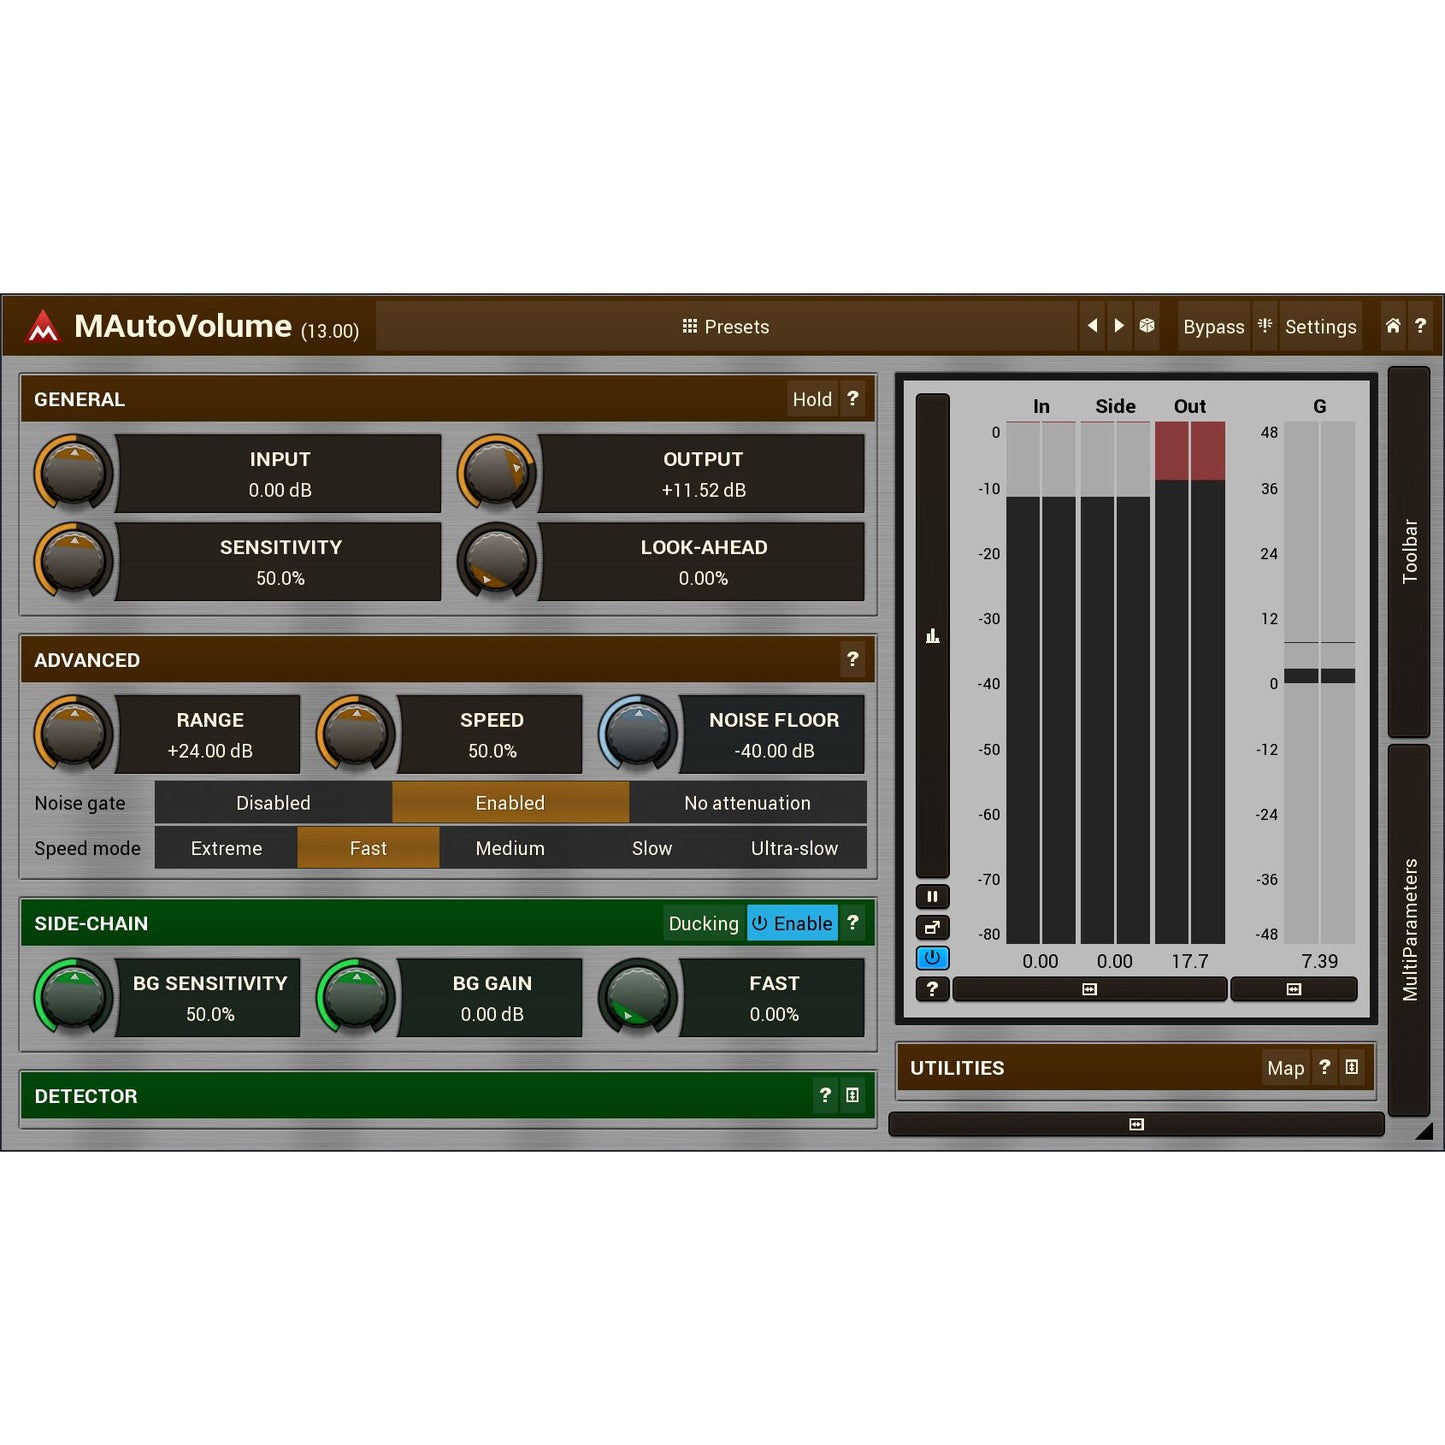The height and width of the screenshot is (1445, 1445).
Task: Select Medium speed mode
Action: click(x=510, y=848)
